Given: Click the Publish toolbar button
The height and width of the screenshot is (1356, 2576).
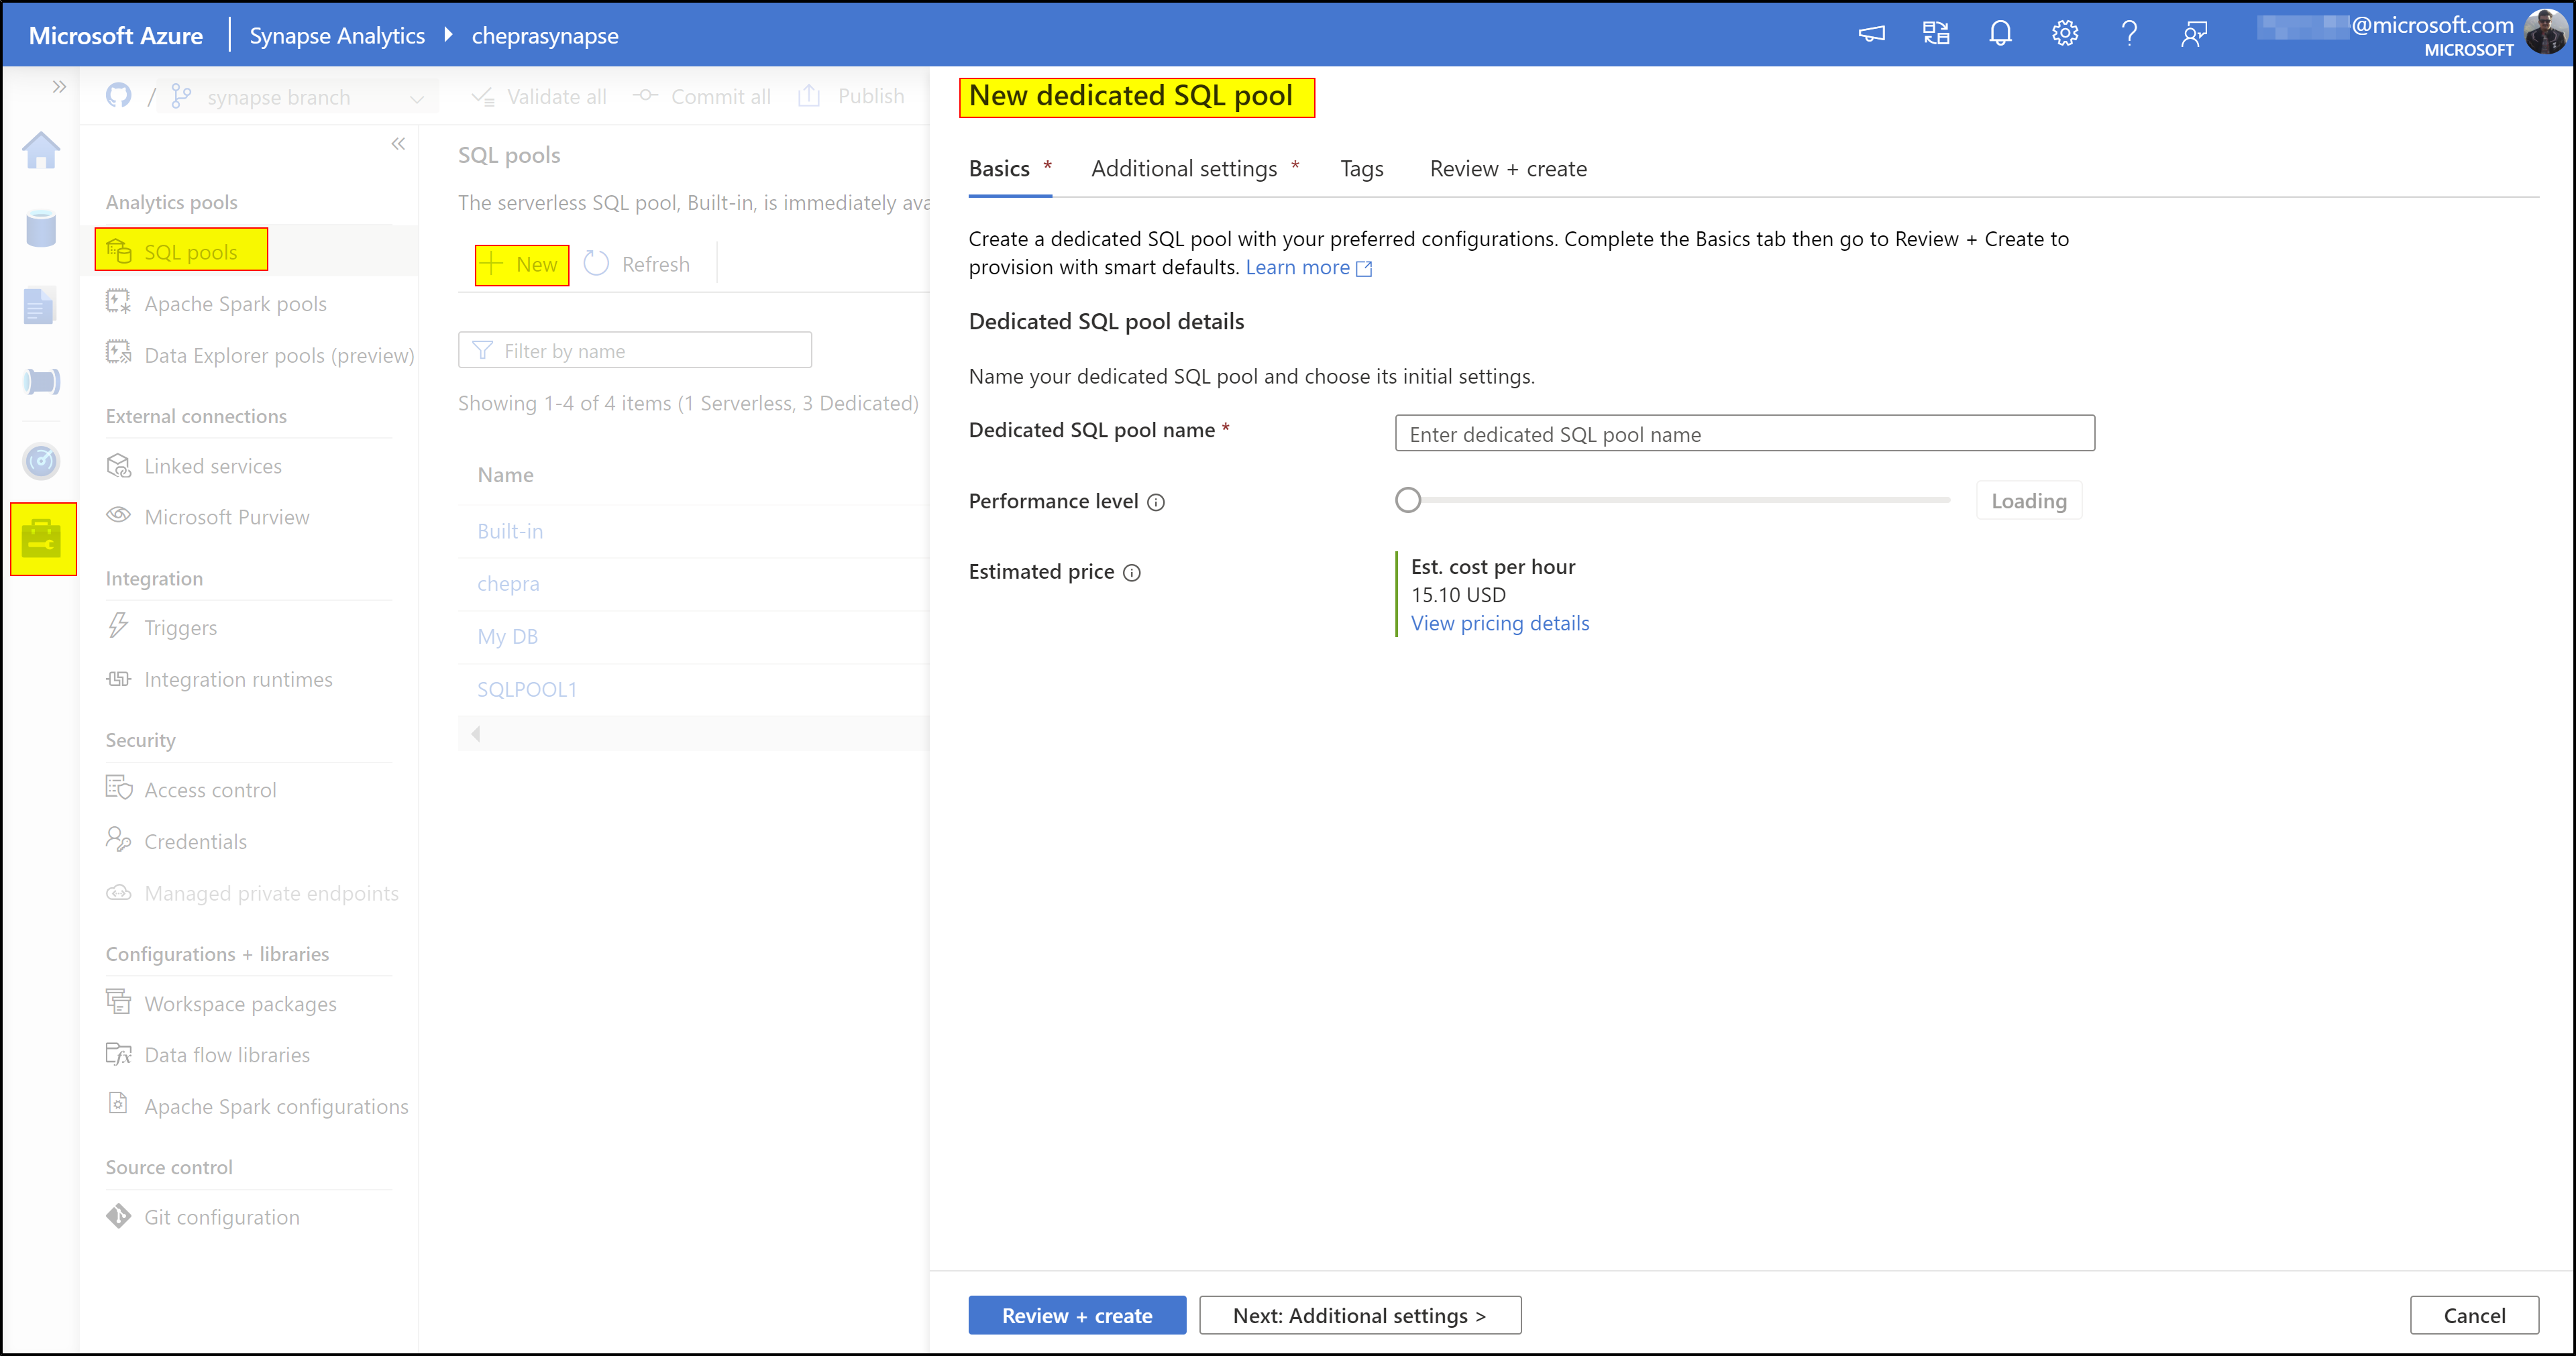Looking at the screenshot, I should point(851,96).
